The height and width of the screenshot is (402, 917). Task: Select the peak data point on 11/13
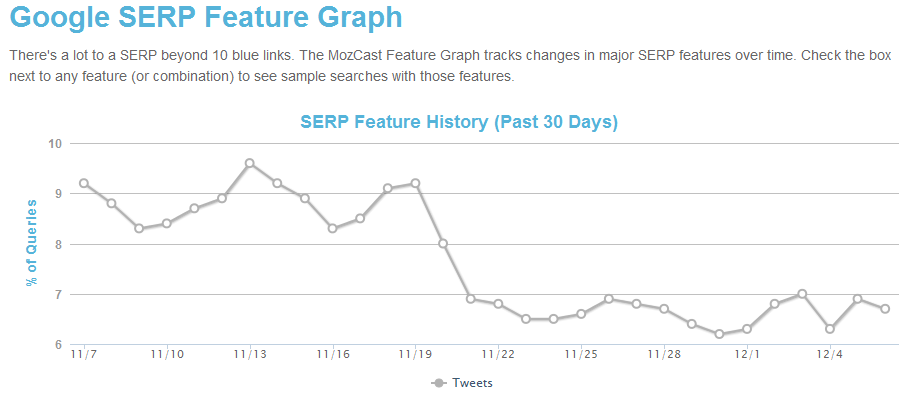click(x=249, y=163)
